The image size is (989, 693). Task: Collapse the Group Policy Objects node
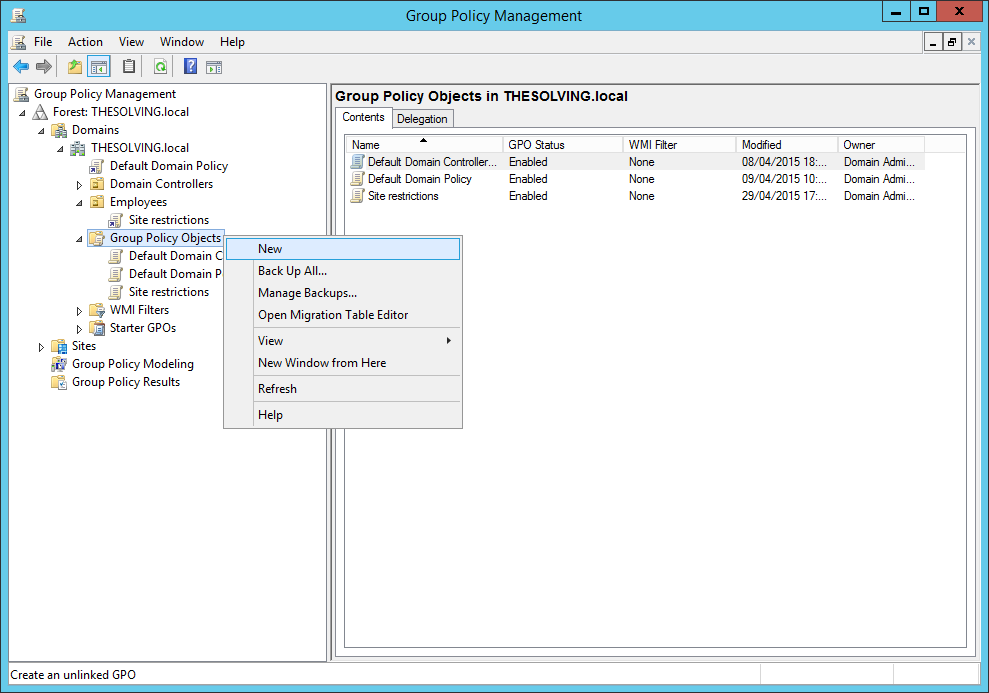[79, 239]
